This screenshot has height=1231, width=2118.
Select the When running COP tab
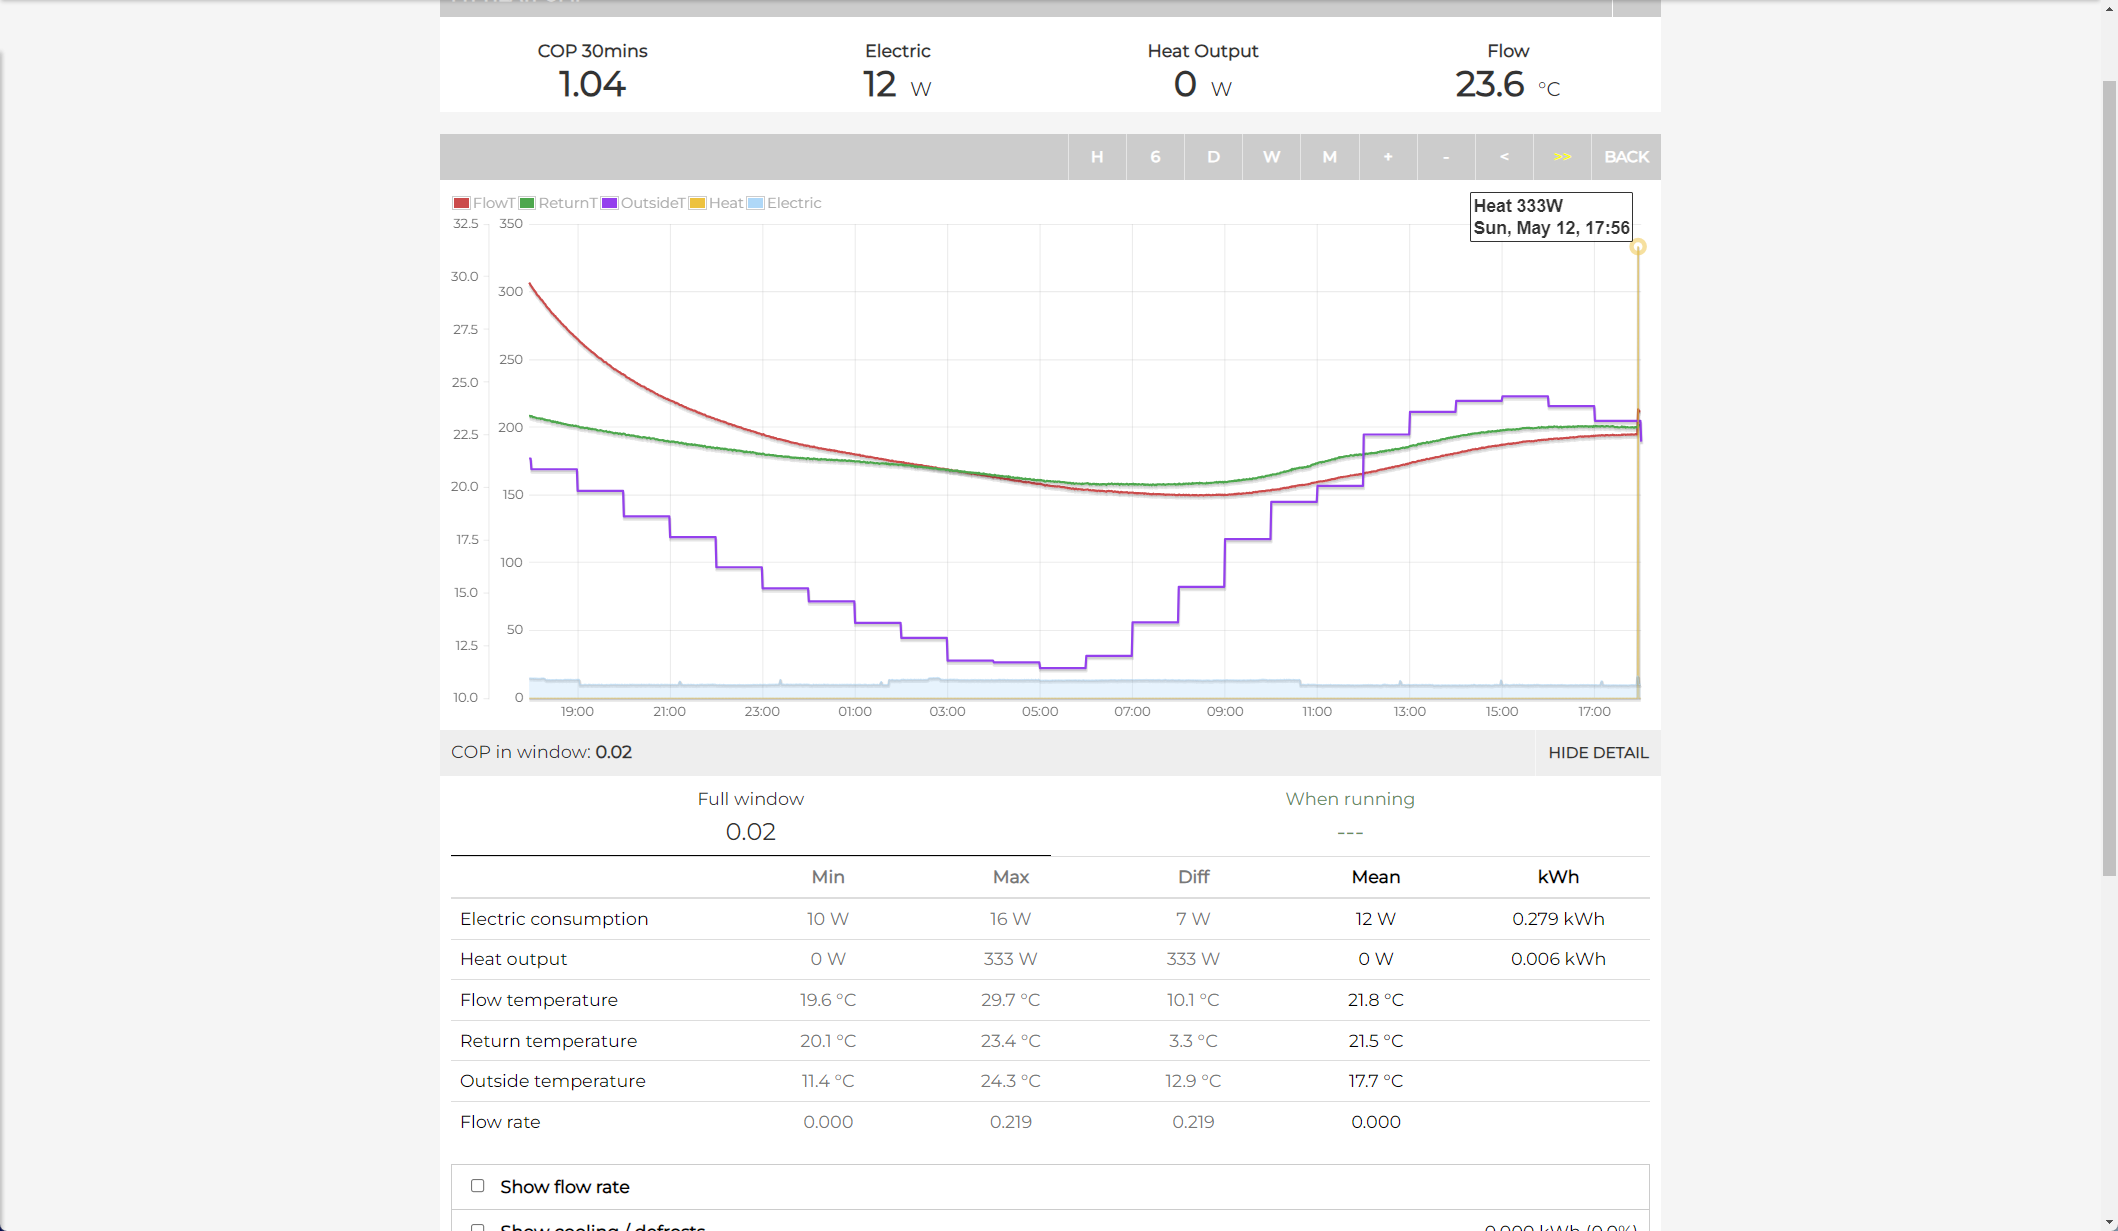[1349, 816]
